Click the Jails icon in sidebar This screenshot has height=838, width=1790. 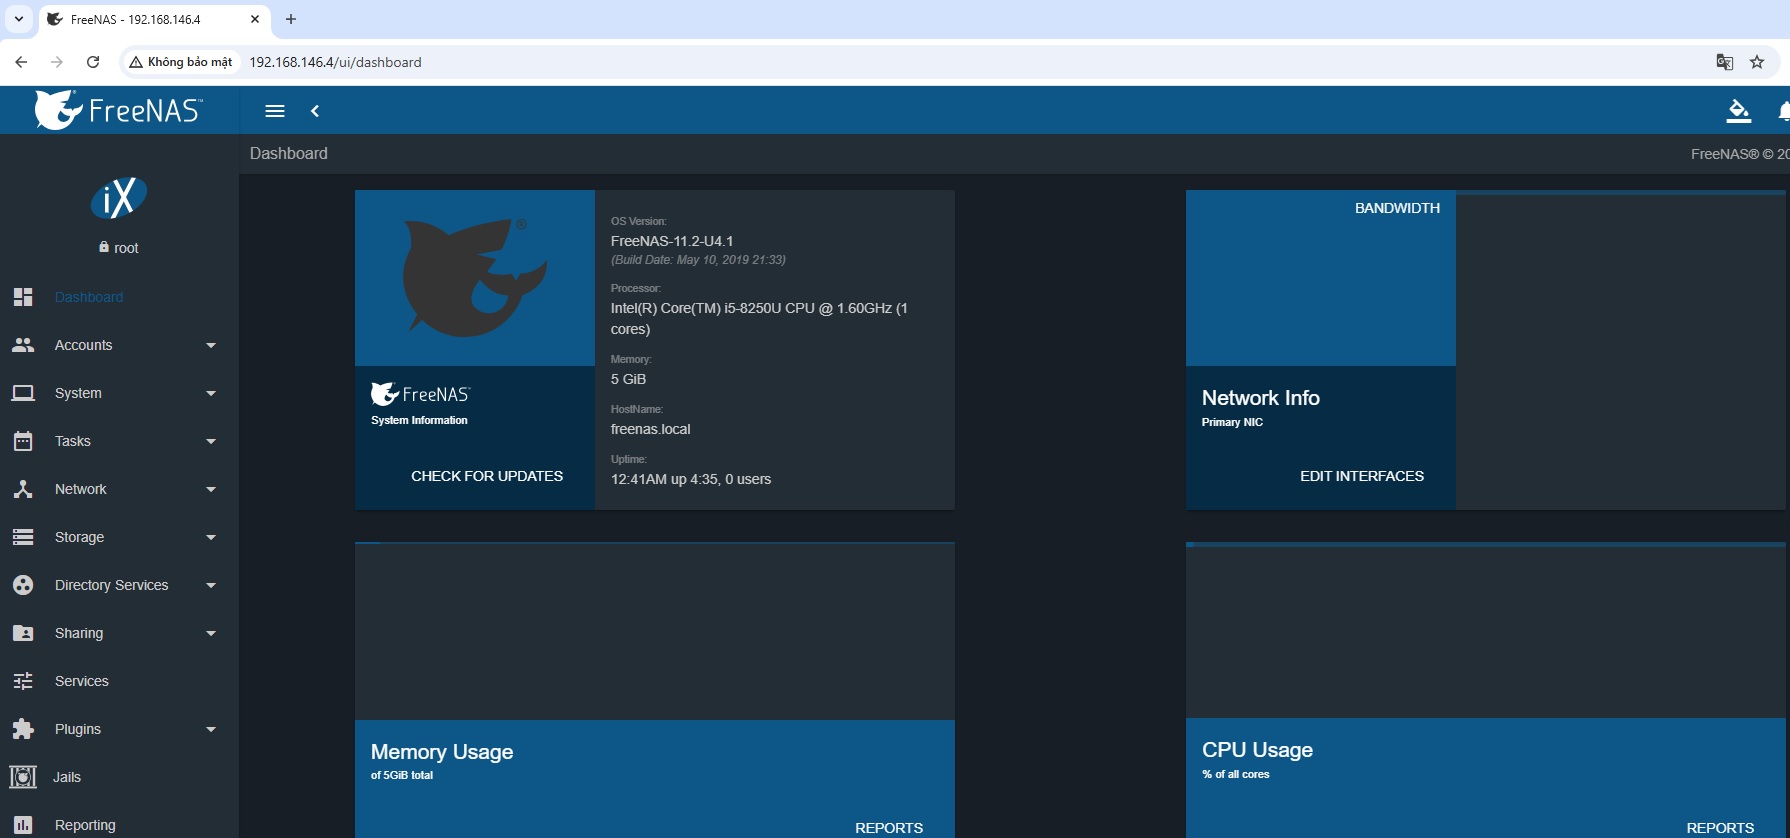(23, 777)
